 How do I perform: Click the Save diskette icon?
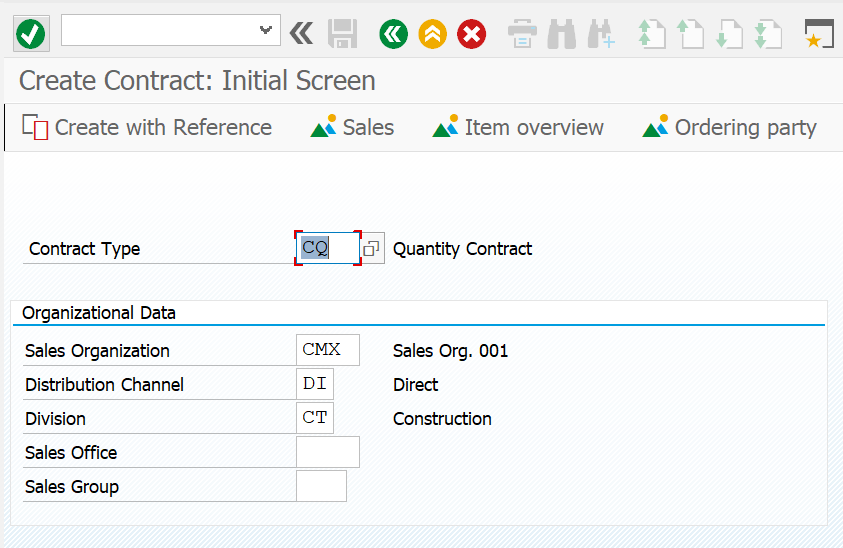click(343, 34)
